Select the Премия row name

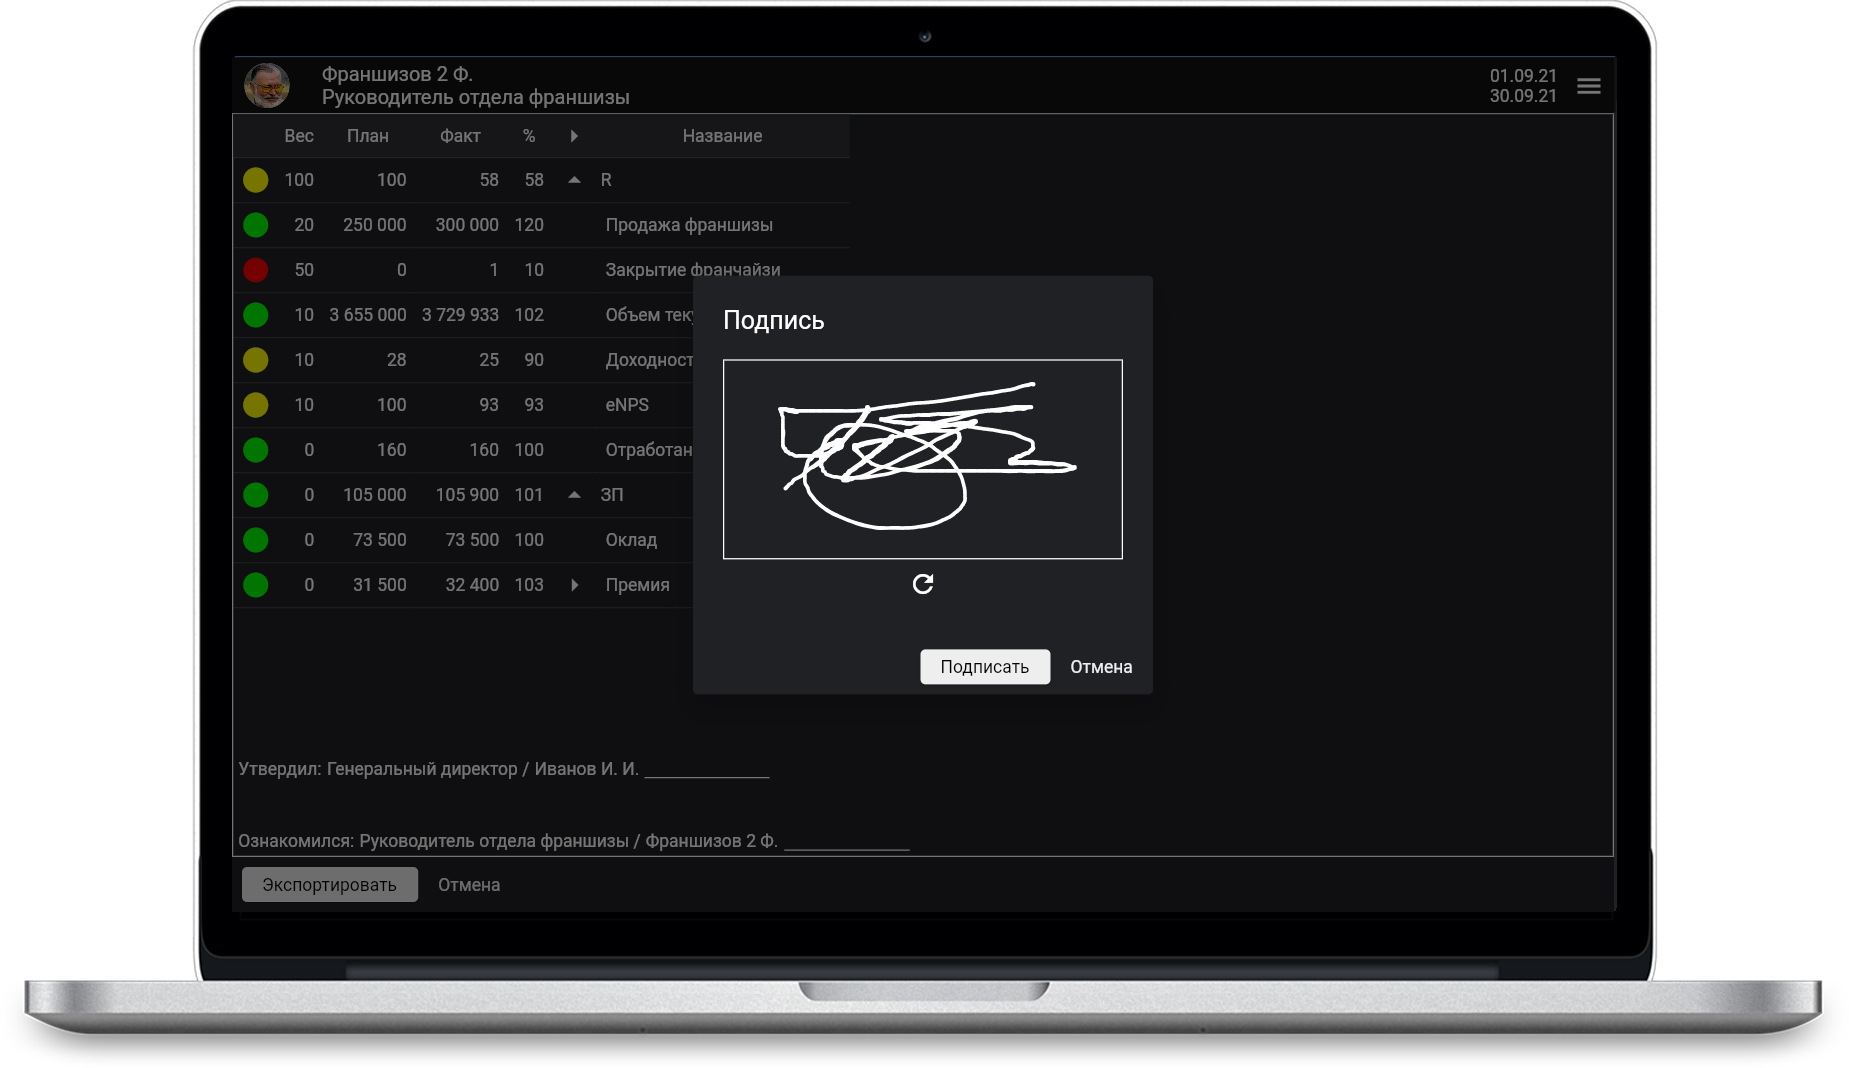637,585
